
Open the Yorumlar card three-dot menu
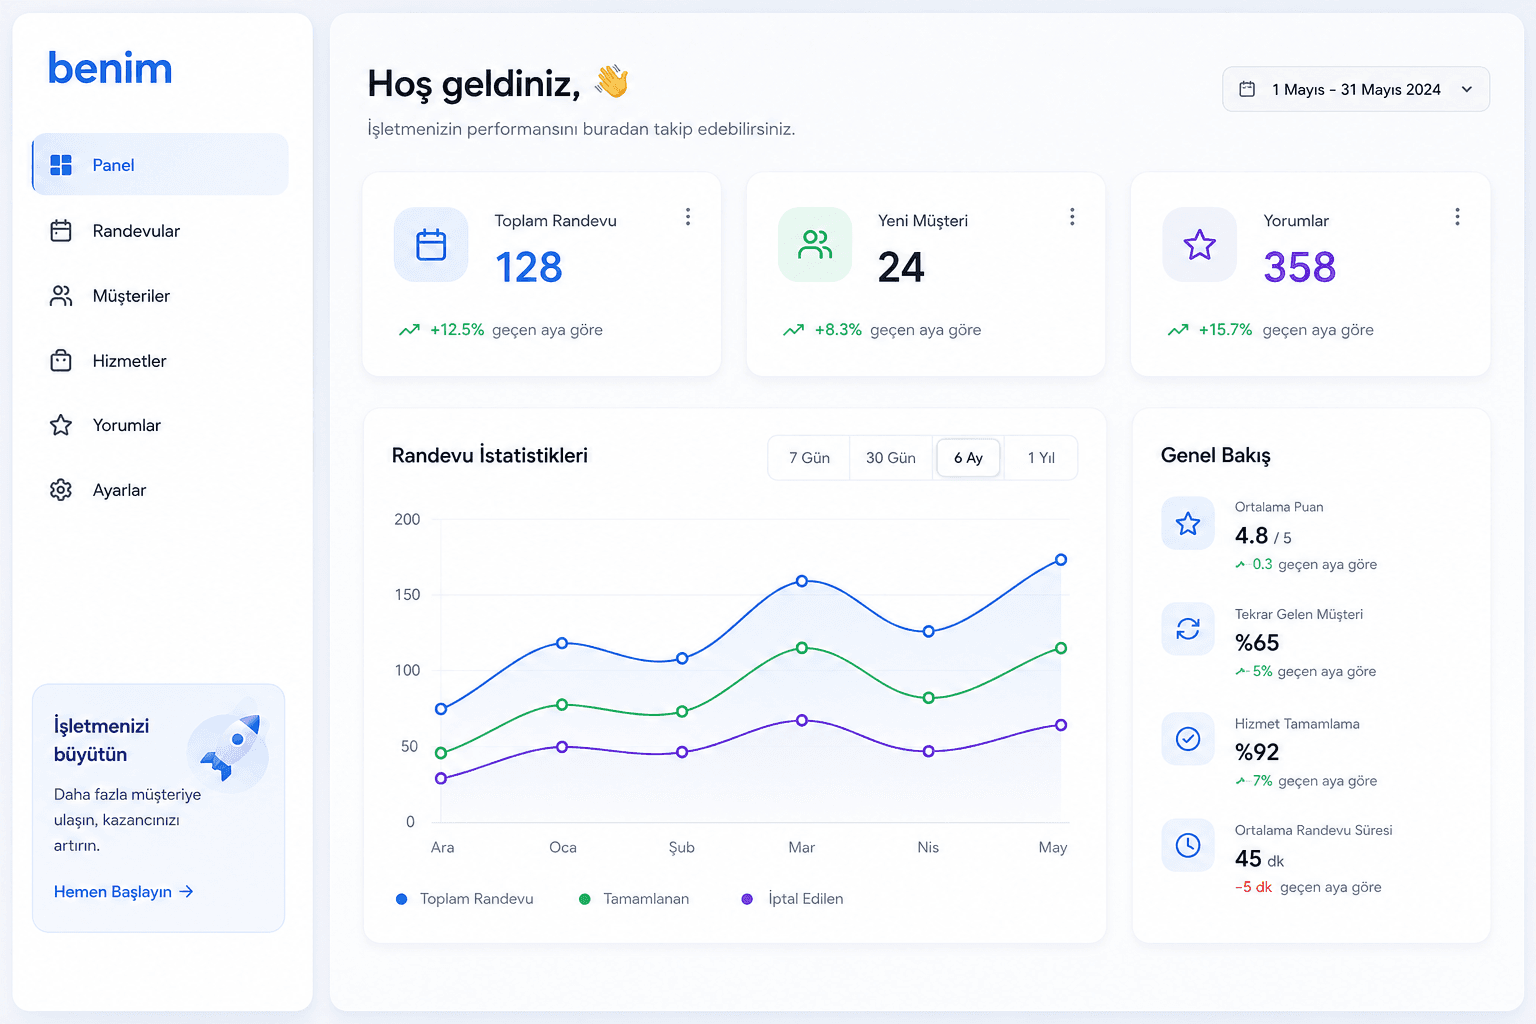click(x=1457, y=217)
